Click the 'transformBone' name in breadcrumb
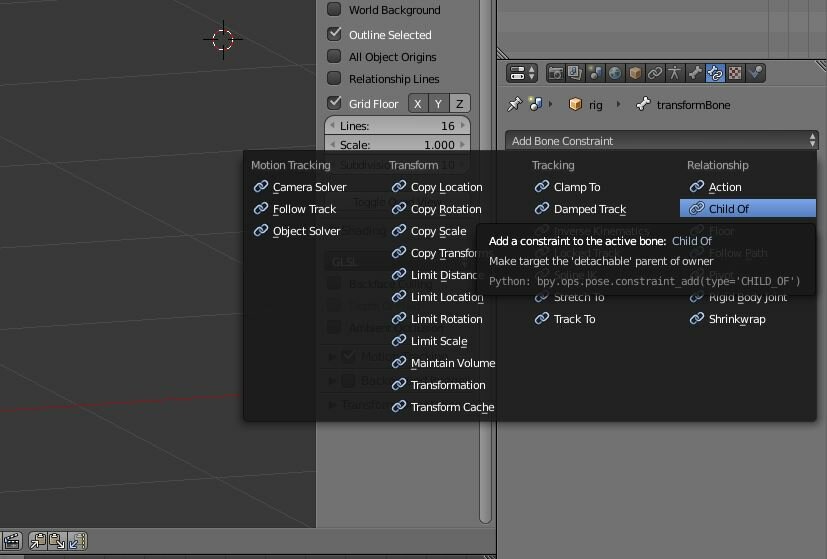This screenshot has width=827, height=559. tap(693, 105)
